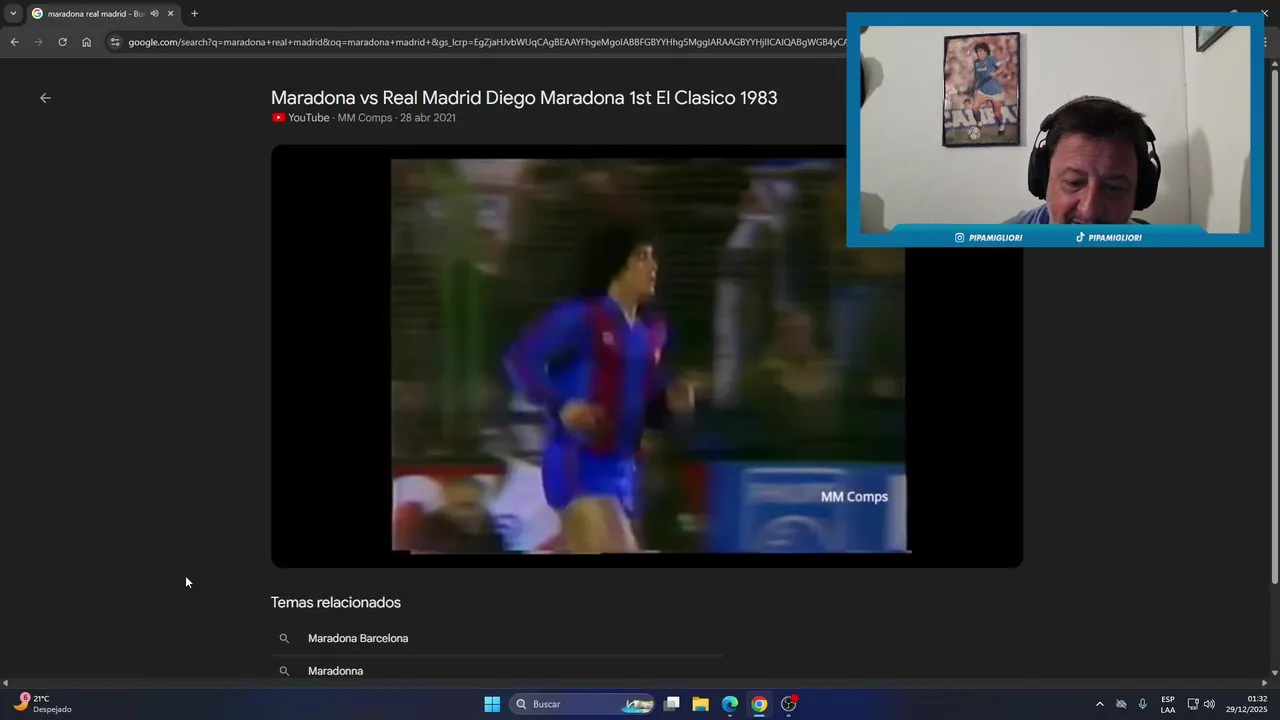Search related topic Maradonna

coord(335,671)
